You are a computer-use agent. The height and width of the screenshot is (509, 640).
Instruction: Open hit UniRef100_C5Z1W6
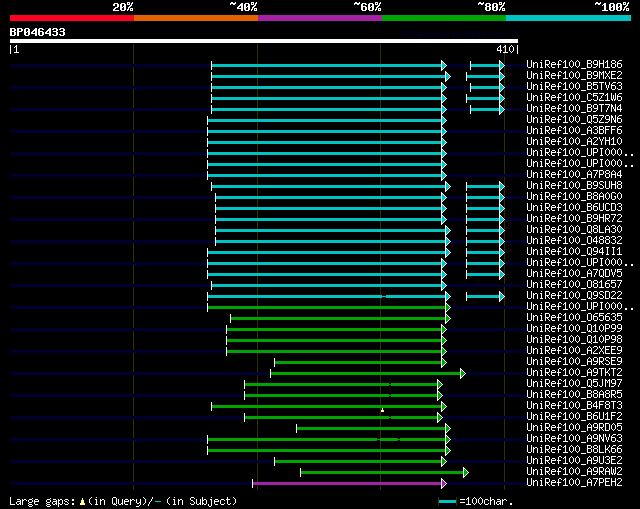pos(574,98)
